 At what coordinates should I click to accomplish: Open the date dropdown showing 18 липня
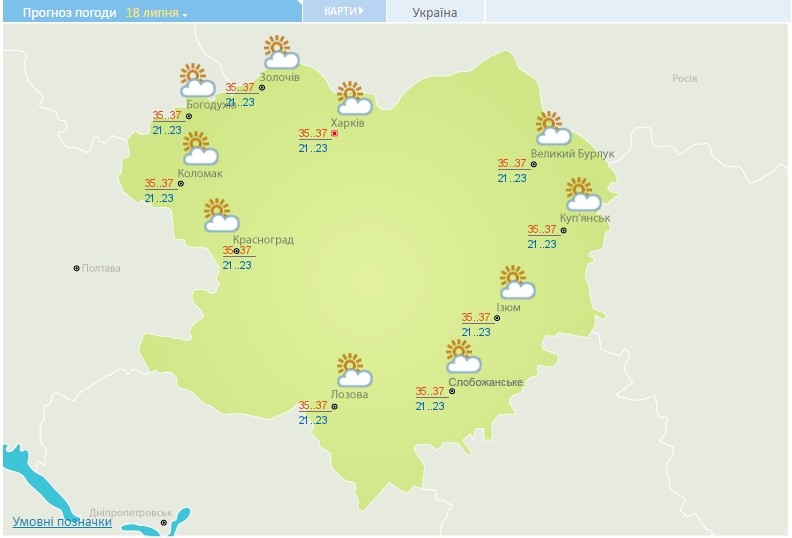[x=156, y=13]
